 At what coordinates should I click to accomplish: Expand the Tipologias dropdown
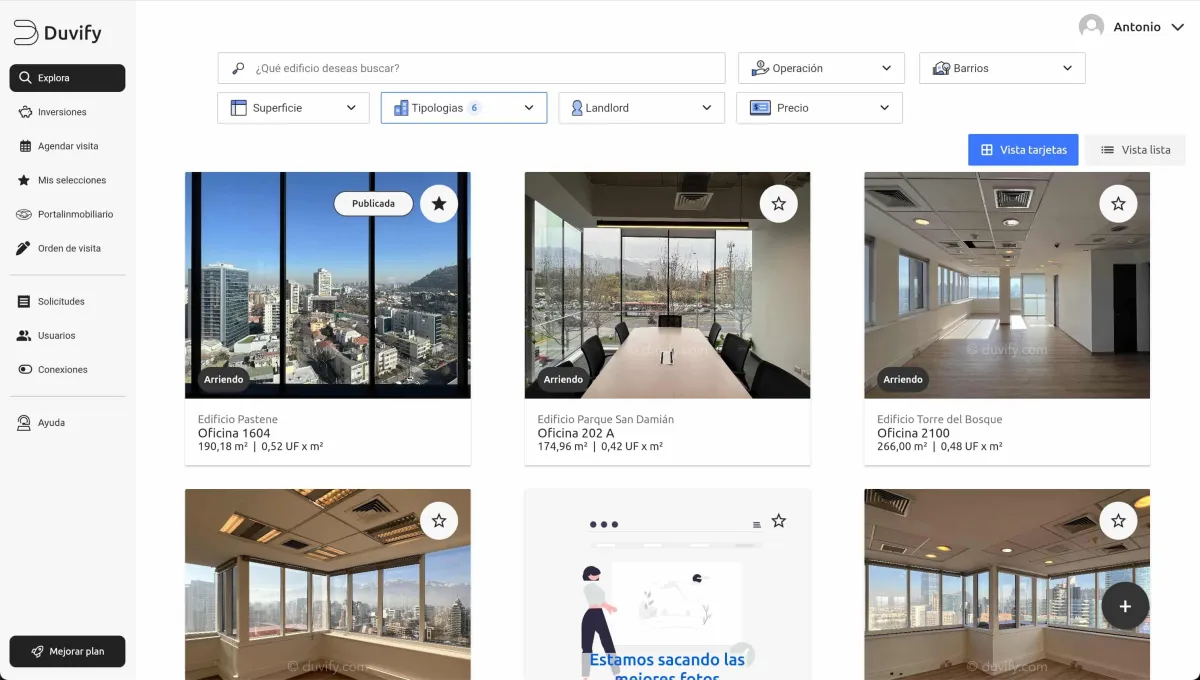pyautogui.click(x=464, y=108)
